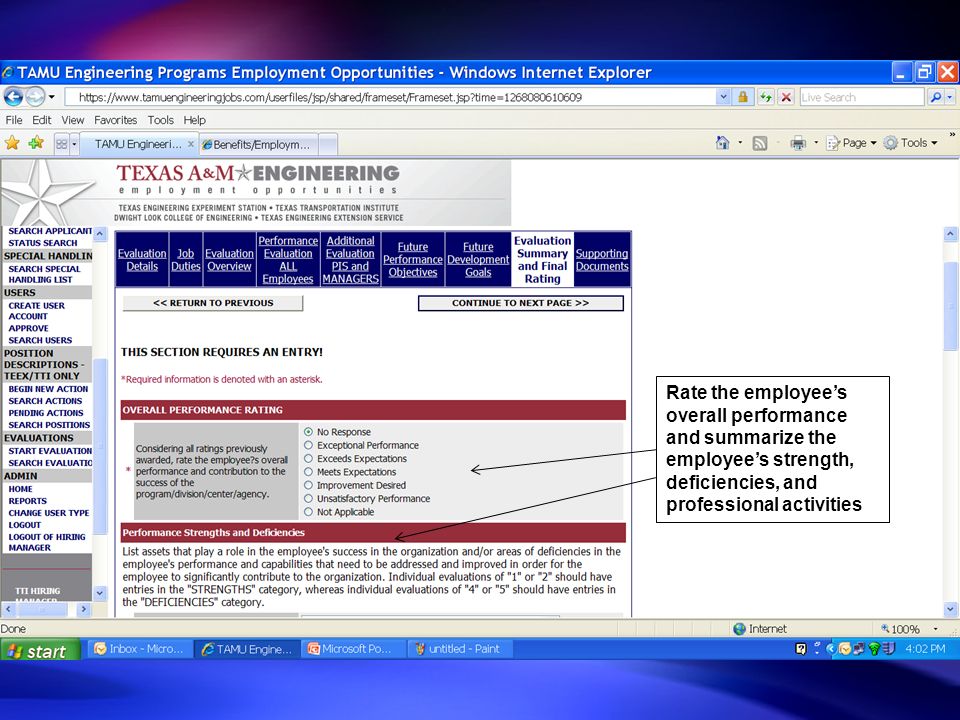Switch to the Benefits/Employm... browser tab
The height and width of the screenshot is (720, 960).
(259, 144)
